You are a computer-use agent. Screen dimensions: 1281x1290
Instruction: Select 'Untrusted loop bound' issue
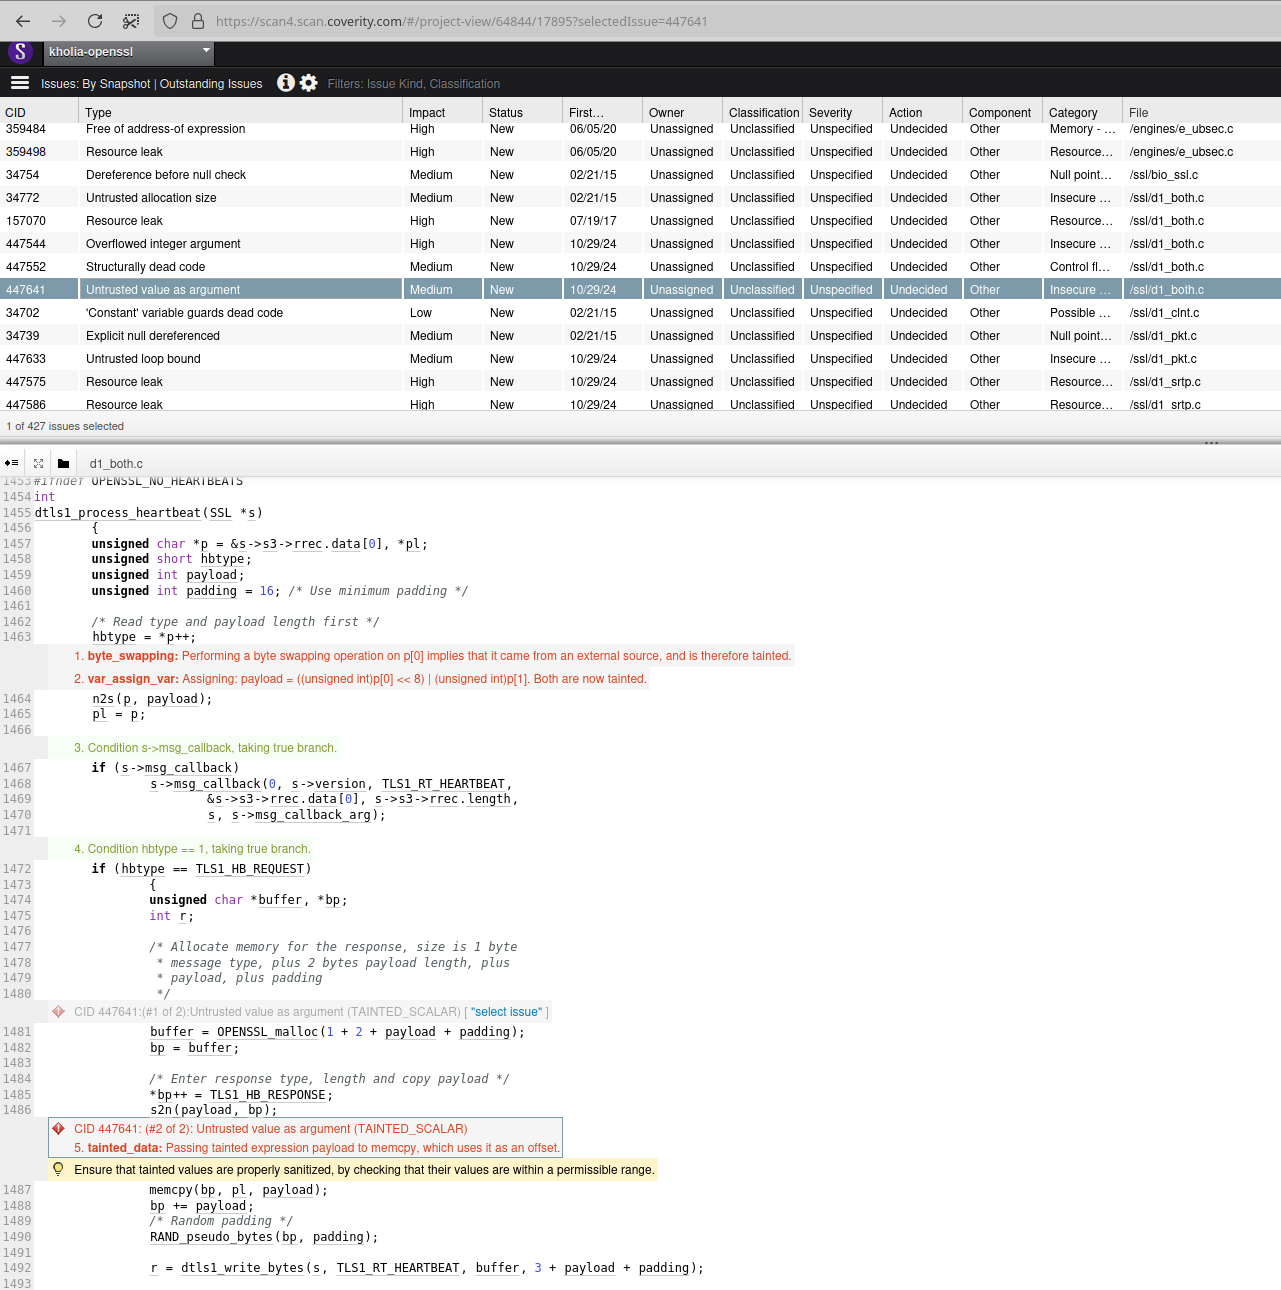click(640, 359)
